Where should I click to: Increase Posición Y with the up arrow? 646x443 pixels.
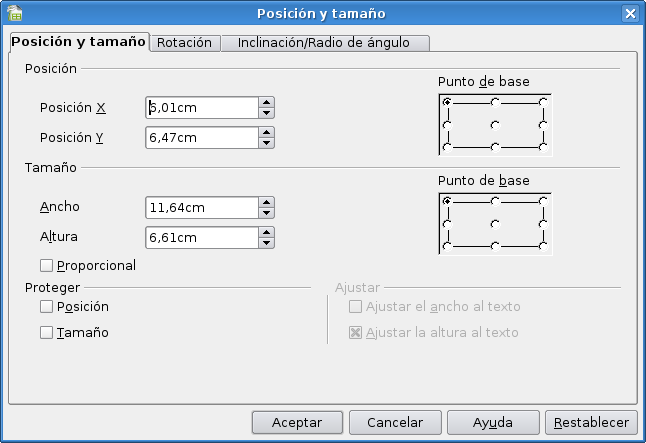(x=266, y=131)
